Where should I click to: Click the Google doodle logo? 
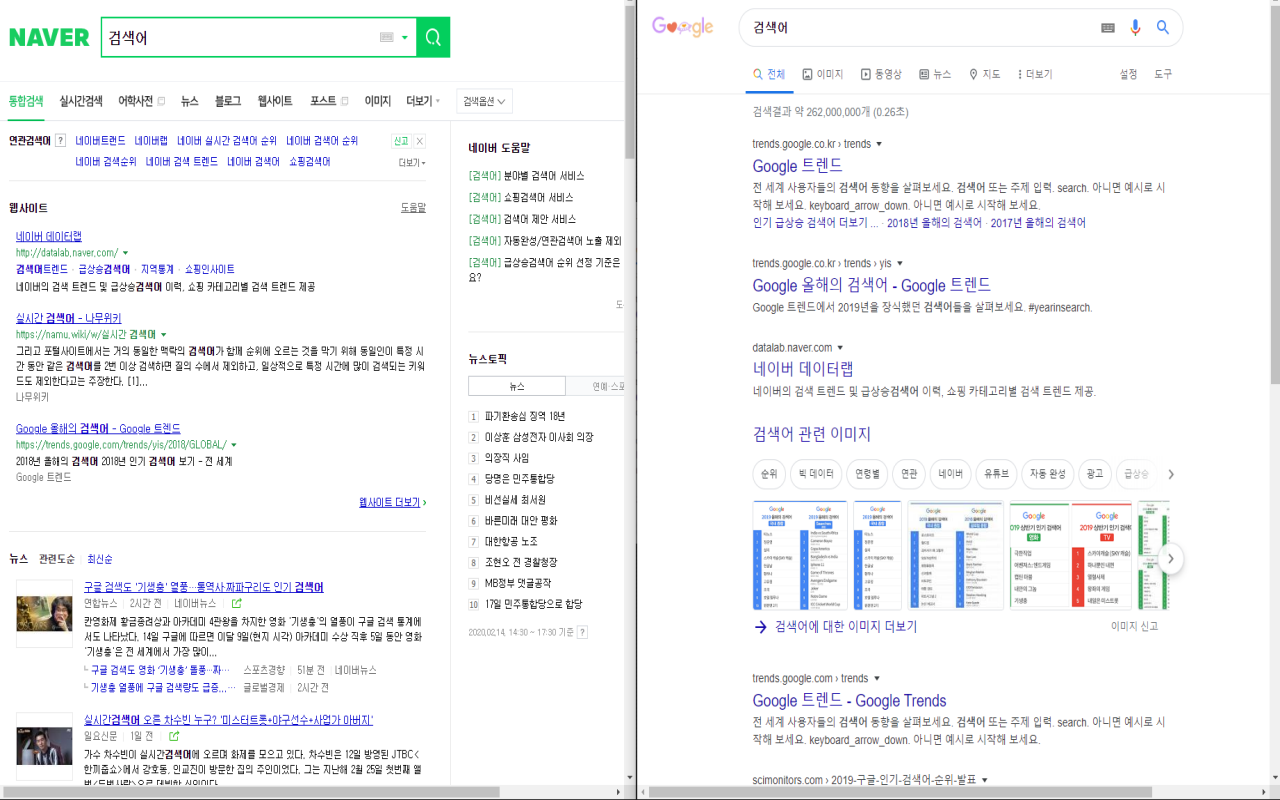684,27
